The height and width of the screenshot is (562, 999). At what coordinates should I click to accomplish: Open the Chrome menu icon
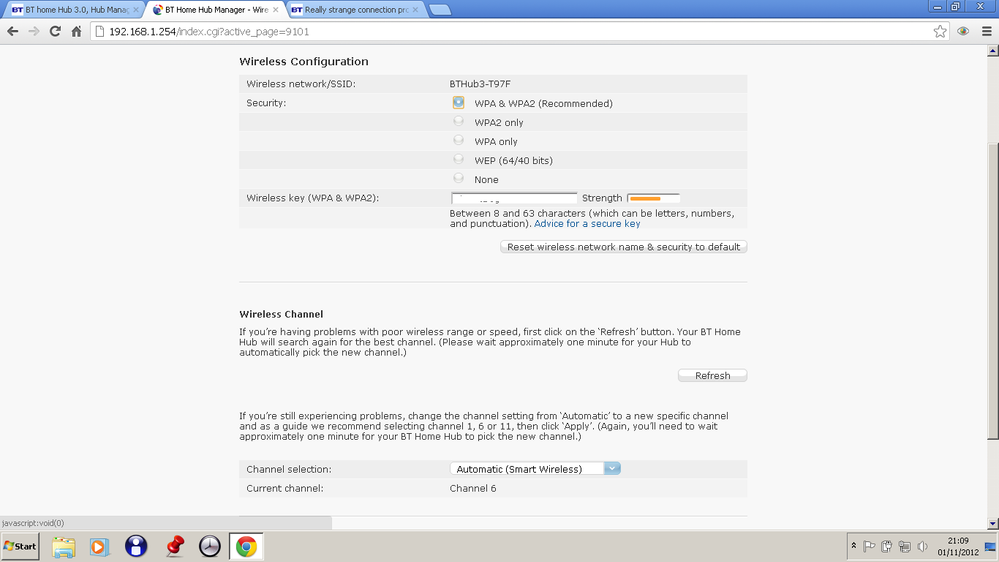click(x=986, y=31)
